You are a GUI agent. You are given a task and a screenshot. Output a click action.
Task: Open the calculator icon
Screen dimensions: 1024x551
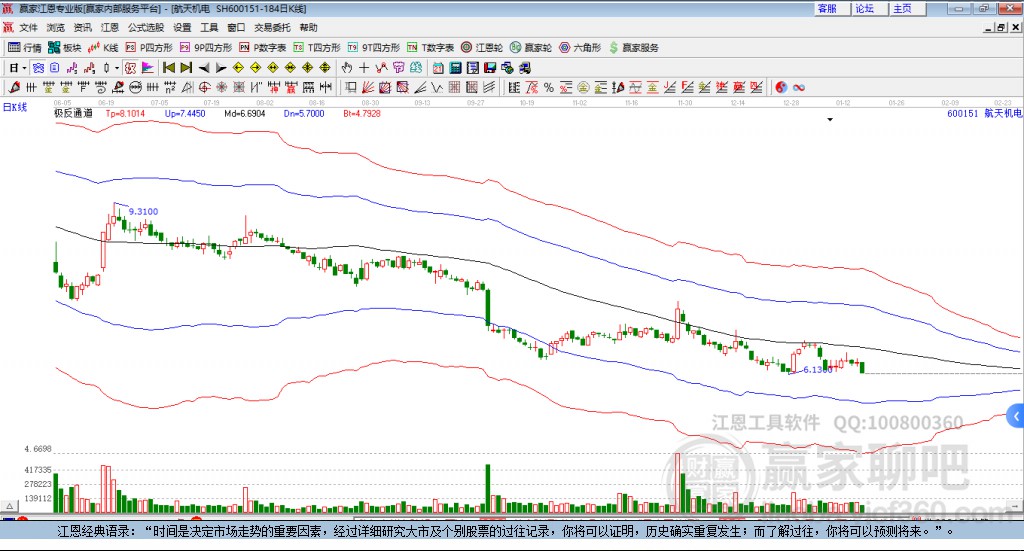click(x=456, y=68)
